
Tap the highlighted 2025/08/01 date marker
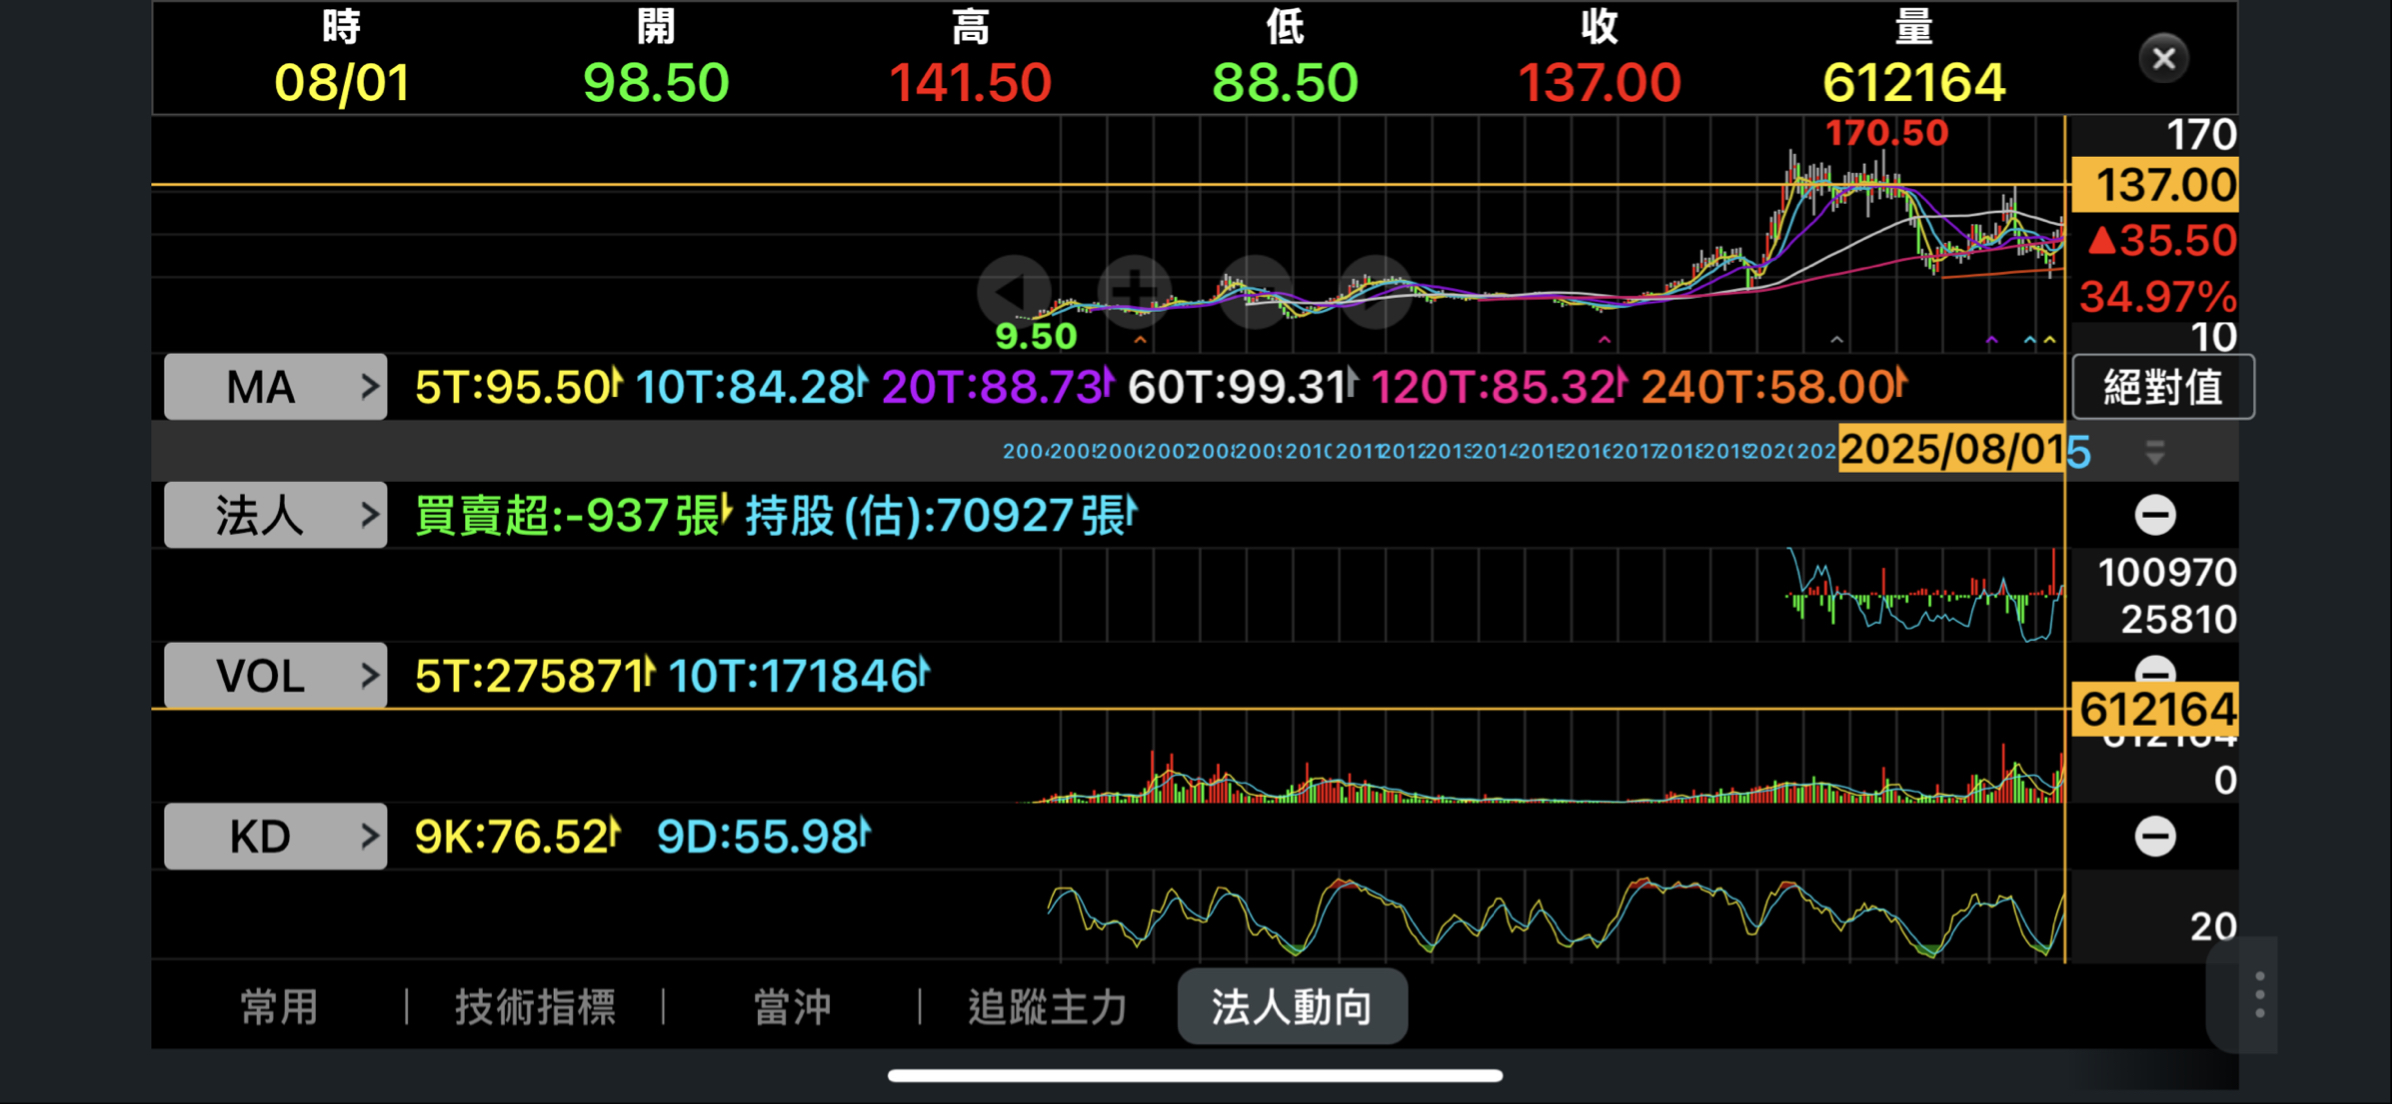tap(1951, 450)
